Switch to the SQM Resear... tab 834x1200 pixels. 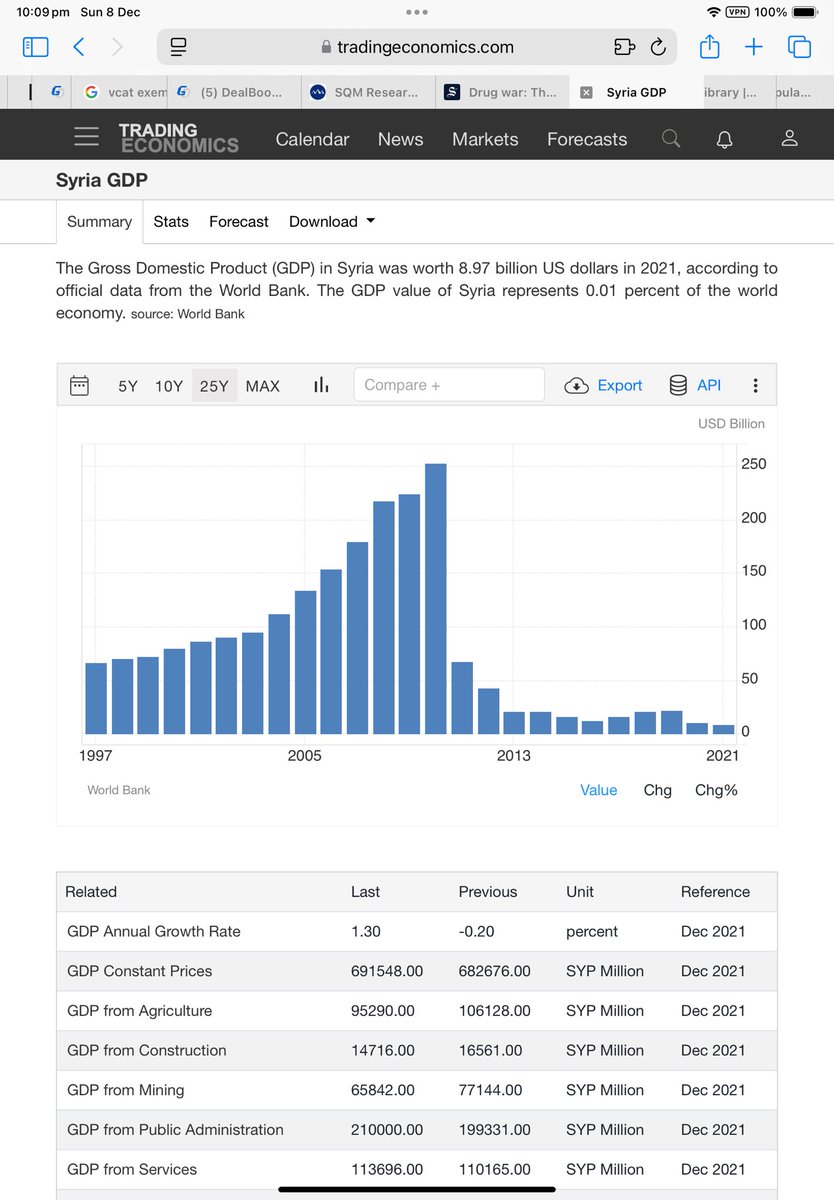(x=366, y=92)
